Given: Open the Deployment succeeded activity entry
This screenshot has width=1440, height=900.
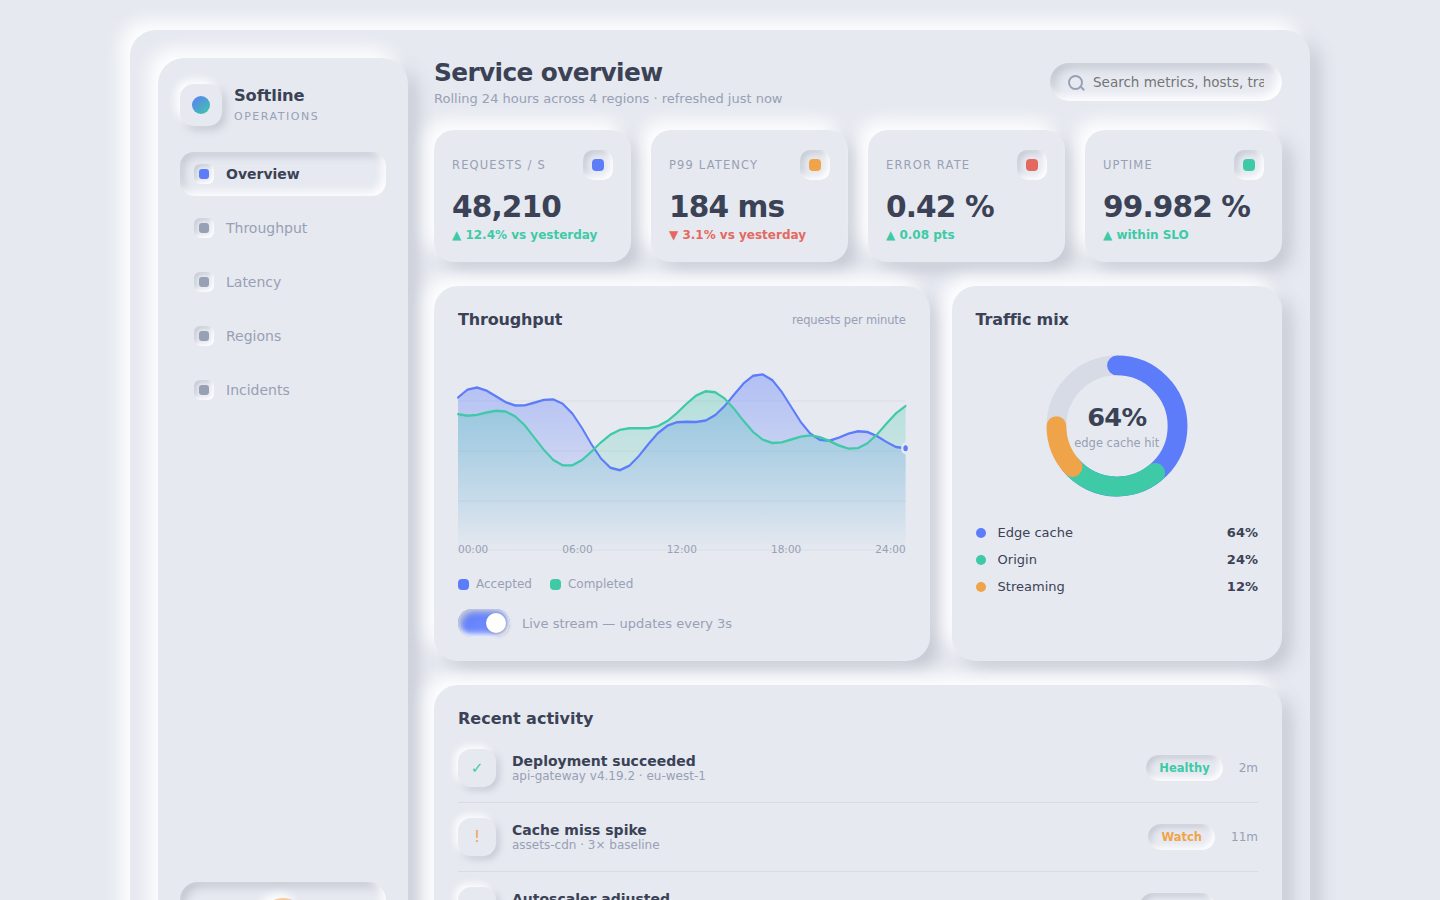Looking at the screenshot, I should 858,768.
